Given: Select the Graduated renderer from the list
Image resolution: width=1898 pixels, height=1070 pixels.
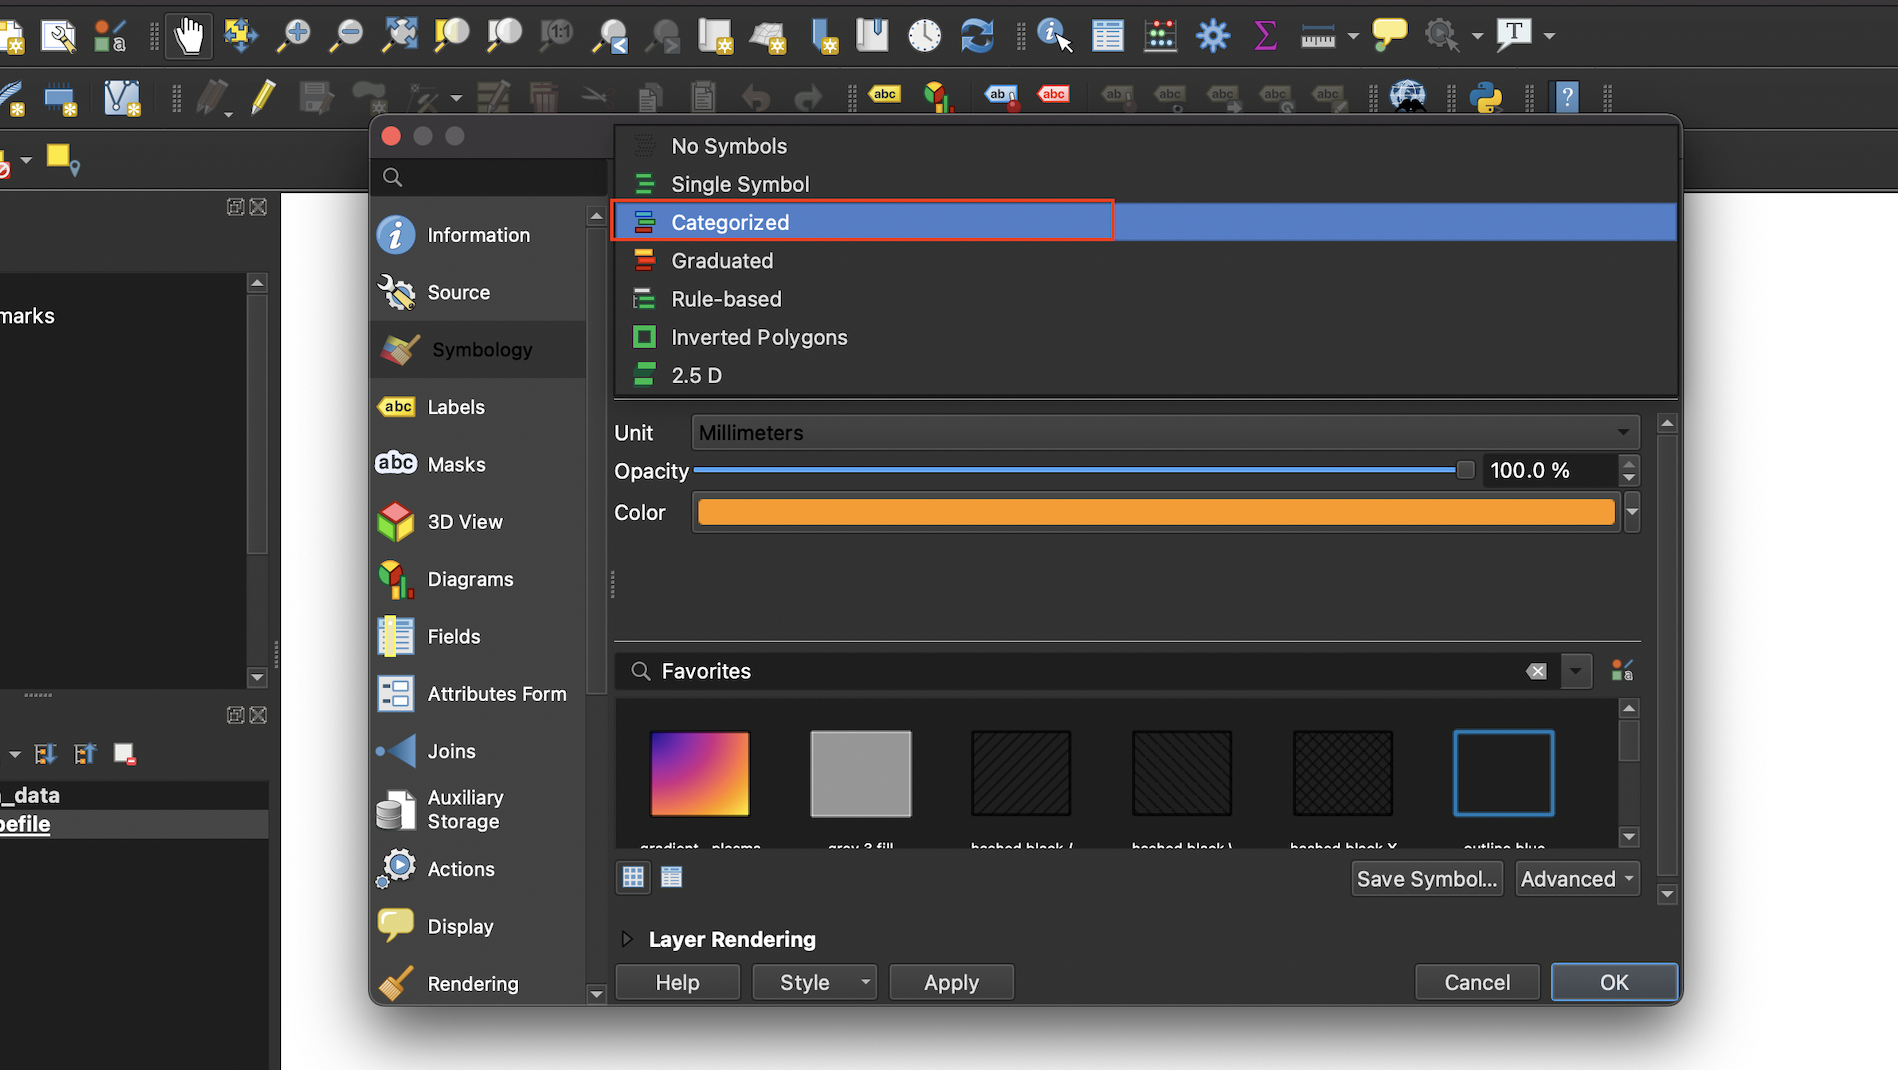Looking at the screenshot, I should 722,260.
